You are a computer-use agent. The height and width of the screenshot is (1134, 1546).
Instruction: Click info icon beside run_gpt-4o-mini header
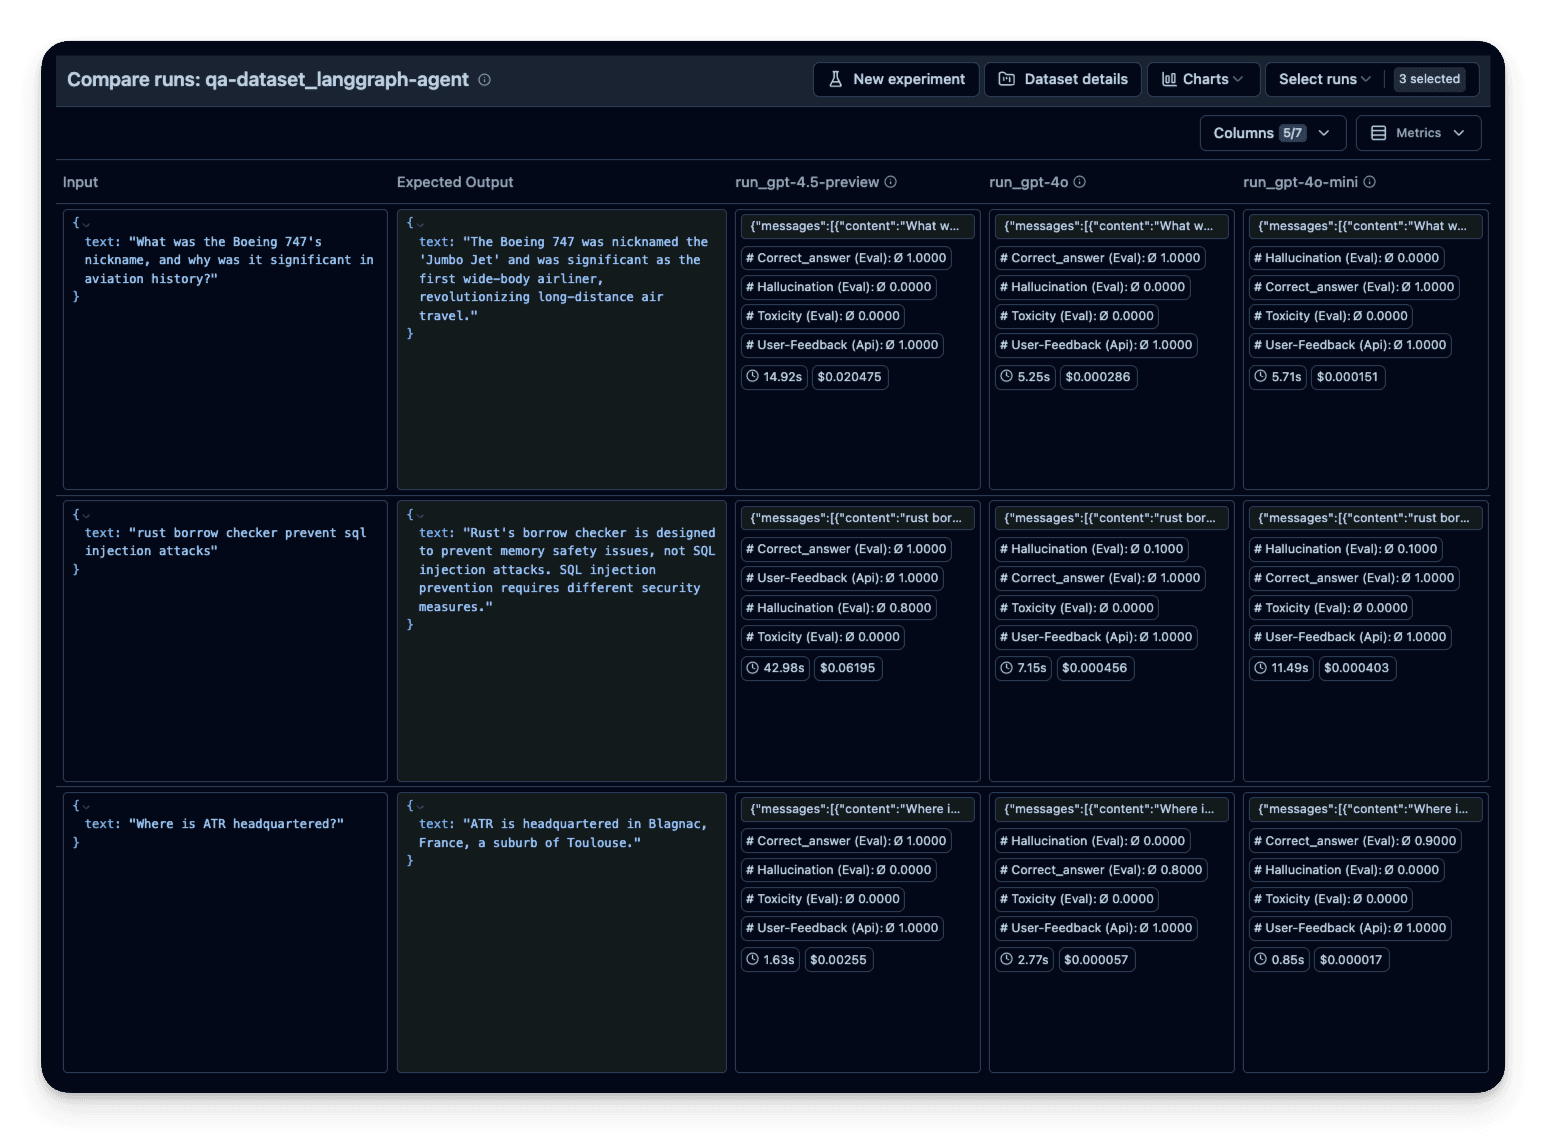[1370, 182]
